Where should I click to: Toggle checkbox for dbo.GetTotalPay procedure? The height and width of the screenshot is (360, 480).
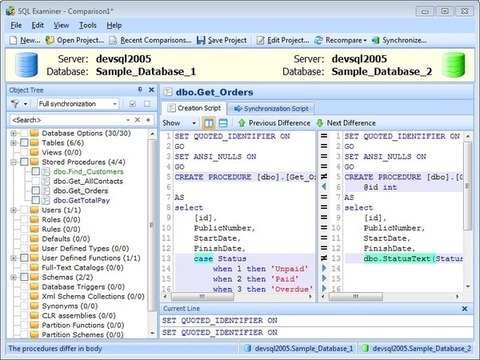(36, 200)
